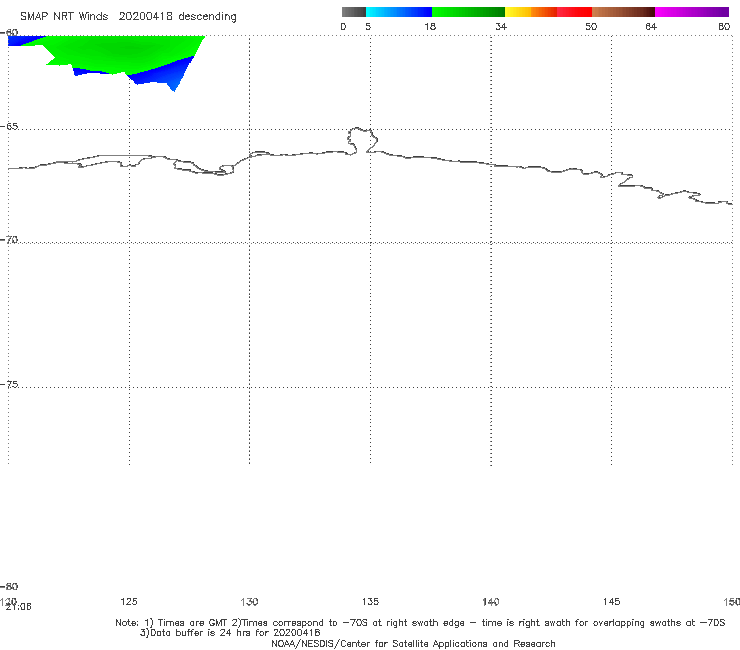Click the green color bar segment
This screenshot has width=740, height=650.
point(468,12)
